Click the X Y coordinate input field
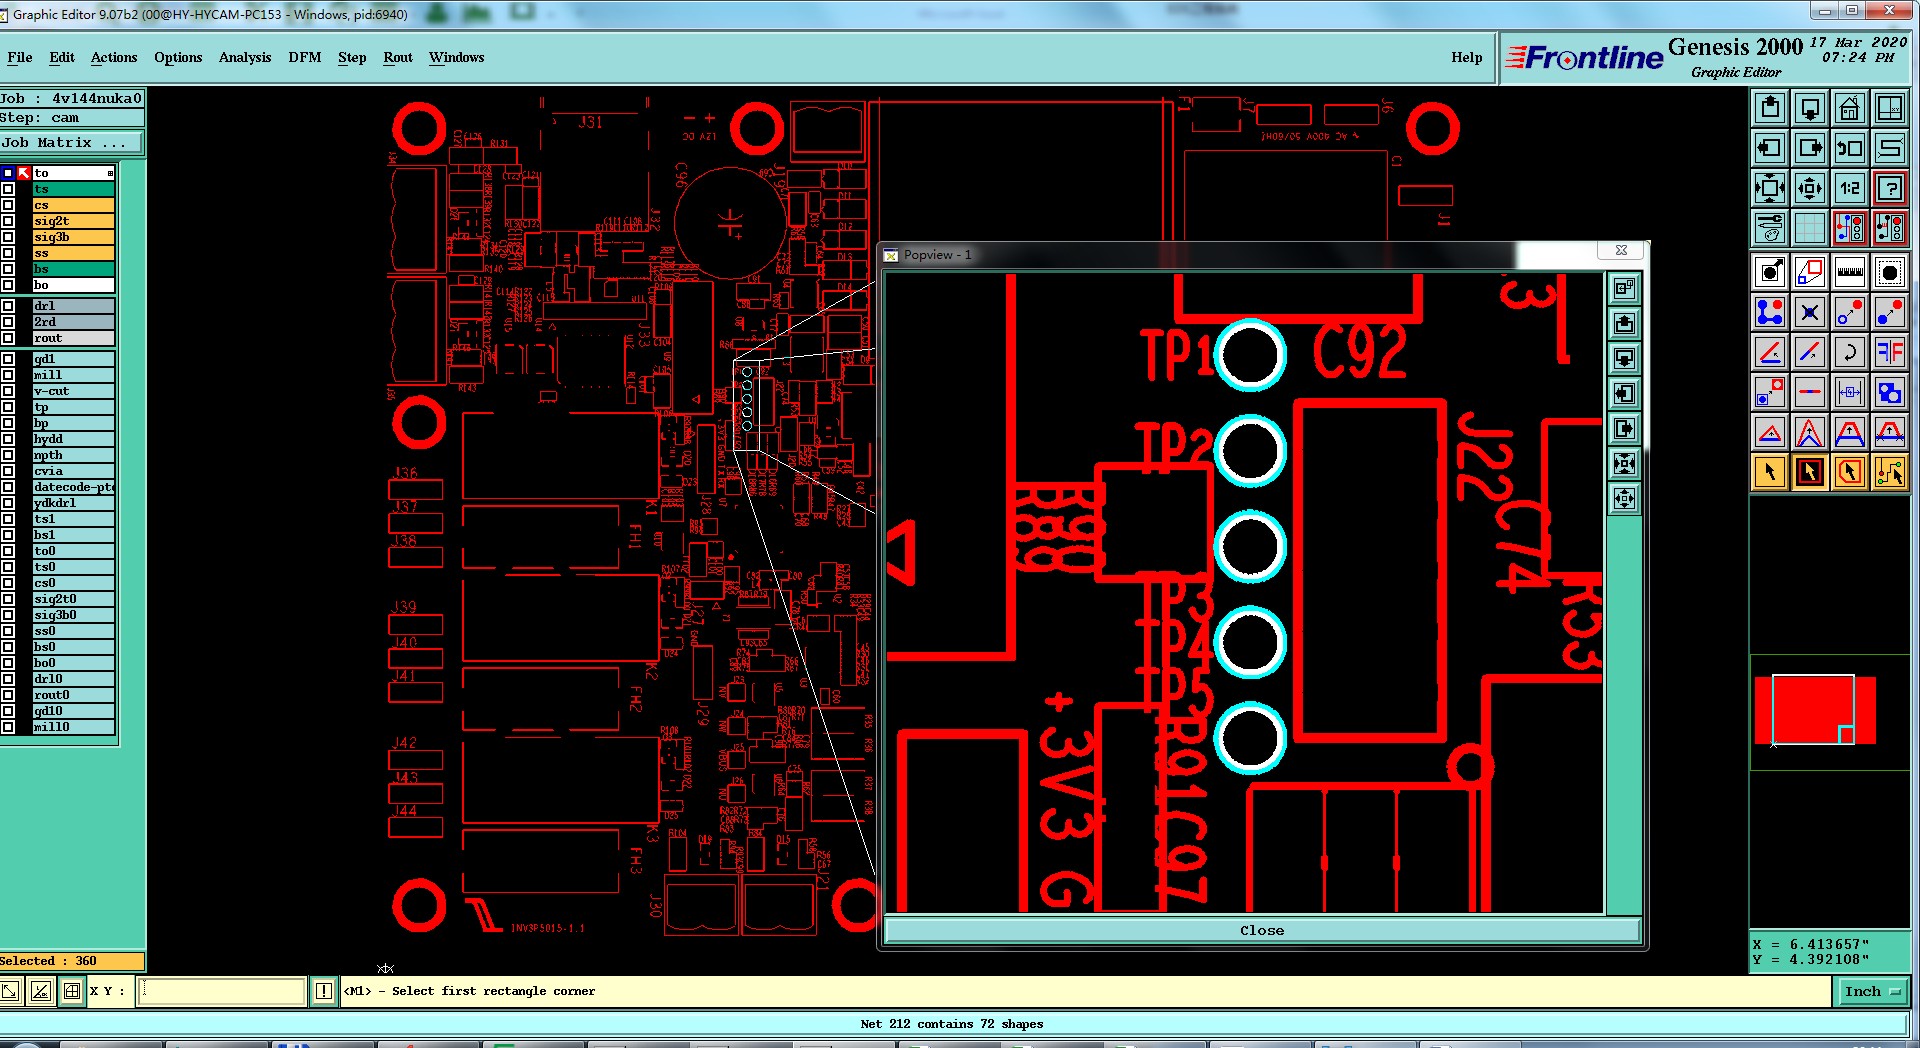Screen dimensions: 1920x1048 tap(221, 991)
